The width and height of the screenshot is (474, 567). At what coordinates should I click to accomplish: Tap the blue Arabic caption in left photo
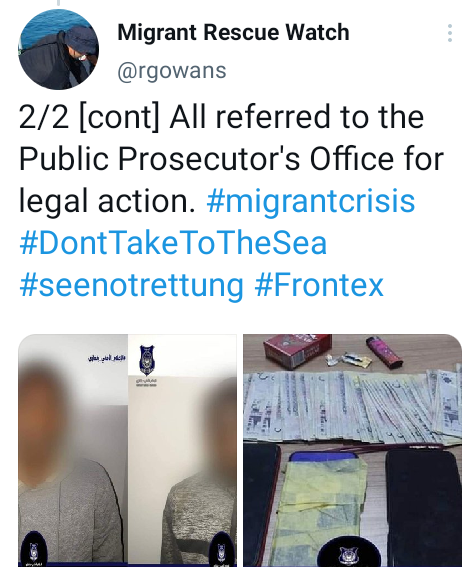(x=107, y=358)
